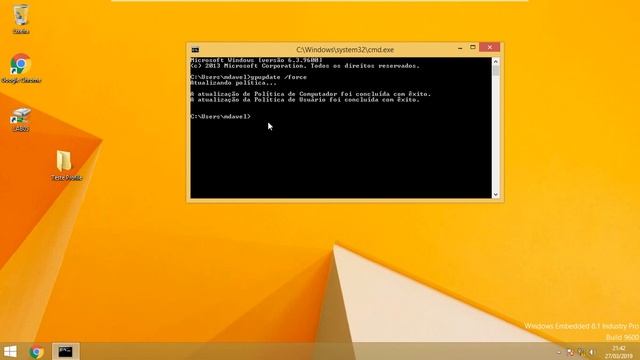Click the C:\Windows\system32\cmd.exe title text

[345, 50]
